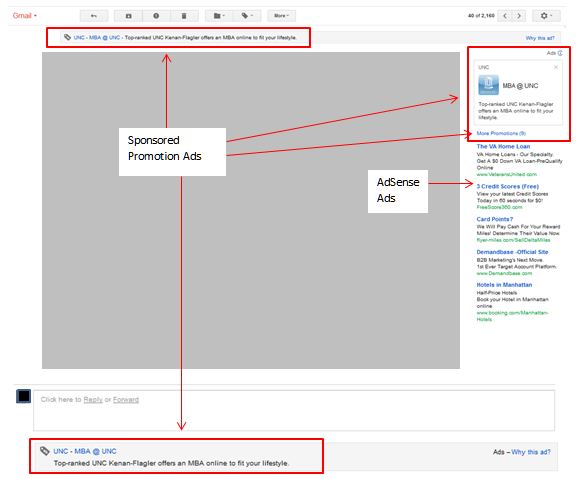Click the tag icon on top ad
Image resolution: width=577 pixels, height=479 pixels.
67,37
